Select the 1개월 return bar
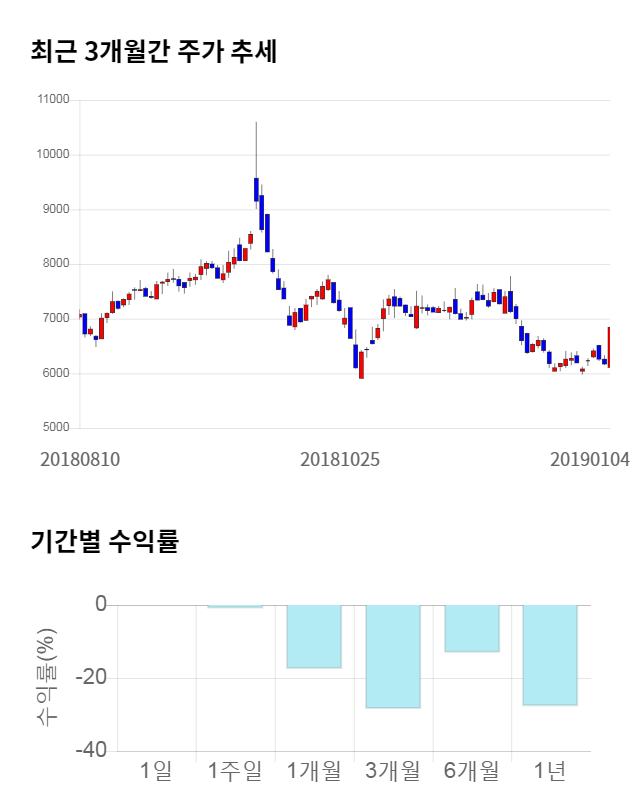 (x=314, y=636)
